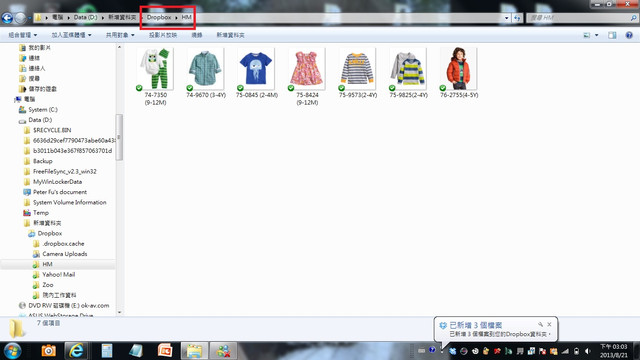Open the help question mark icon
This screenshot has height=360, width=640.
coord(629,35)
